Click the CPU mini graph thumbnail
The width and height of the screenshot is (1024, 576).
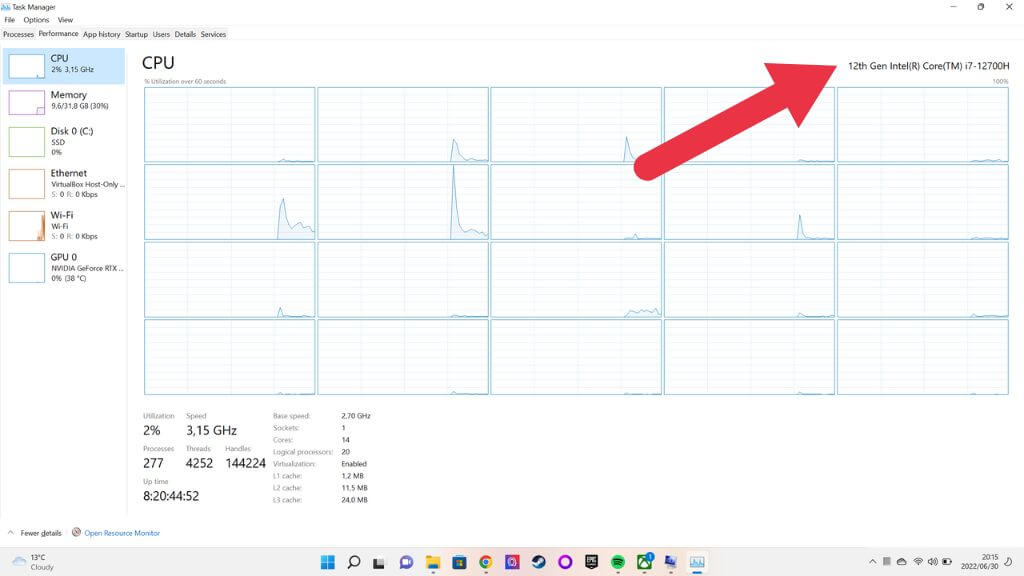click(27, 66)
